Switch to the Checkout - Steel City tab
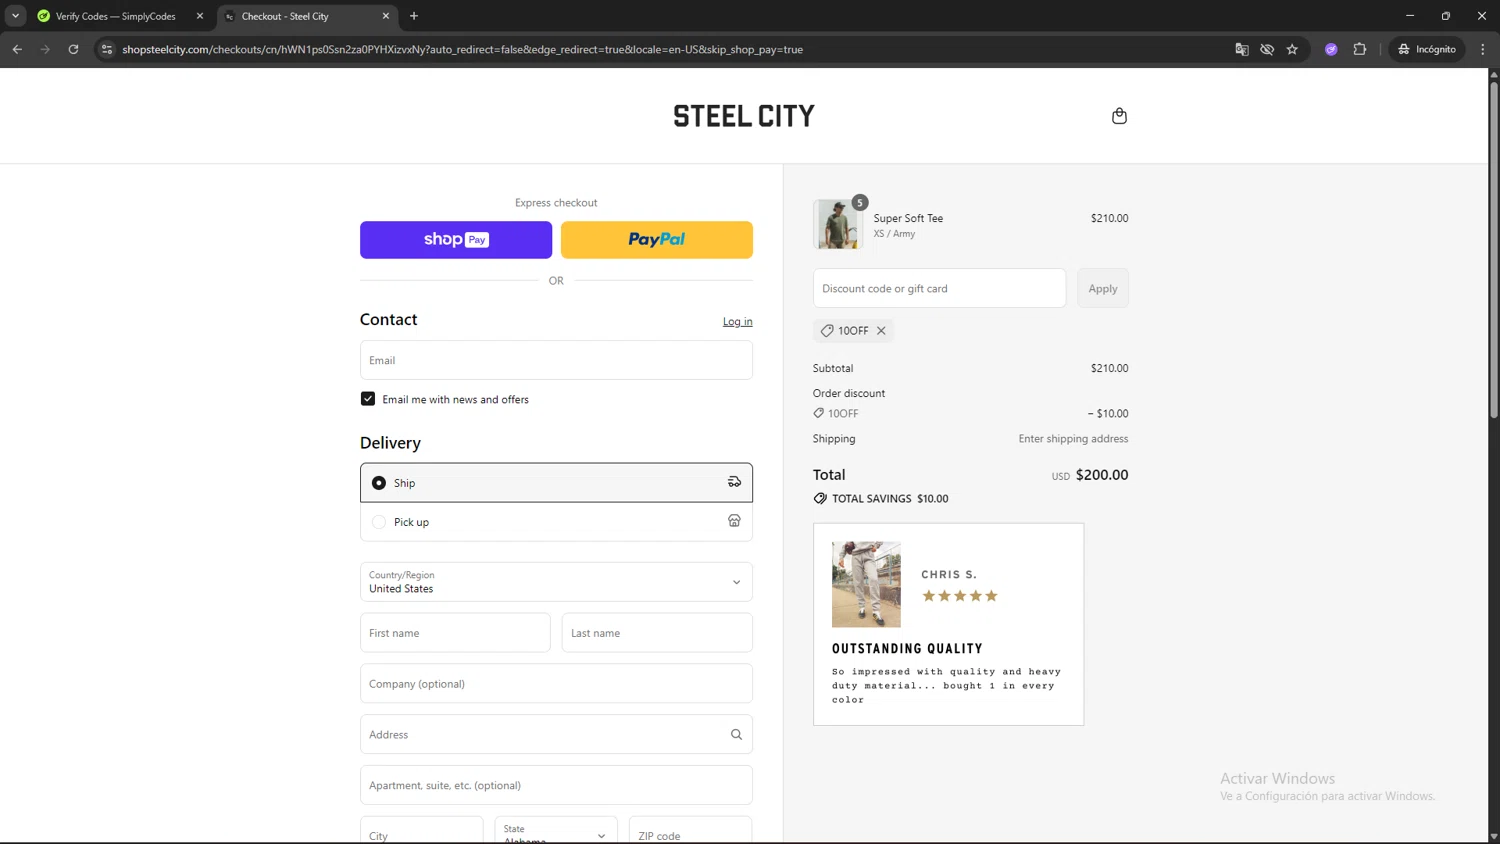The image size is (1500, 844). [x=306, y=16]
